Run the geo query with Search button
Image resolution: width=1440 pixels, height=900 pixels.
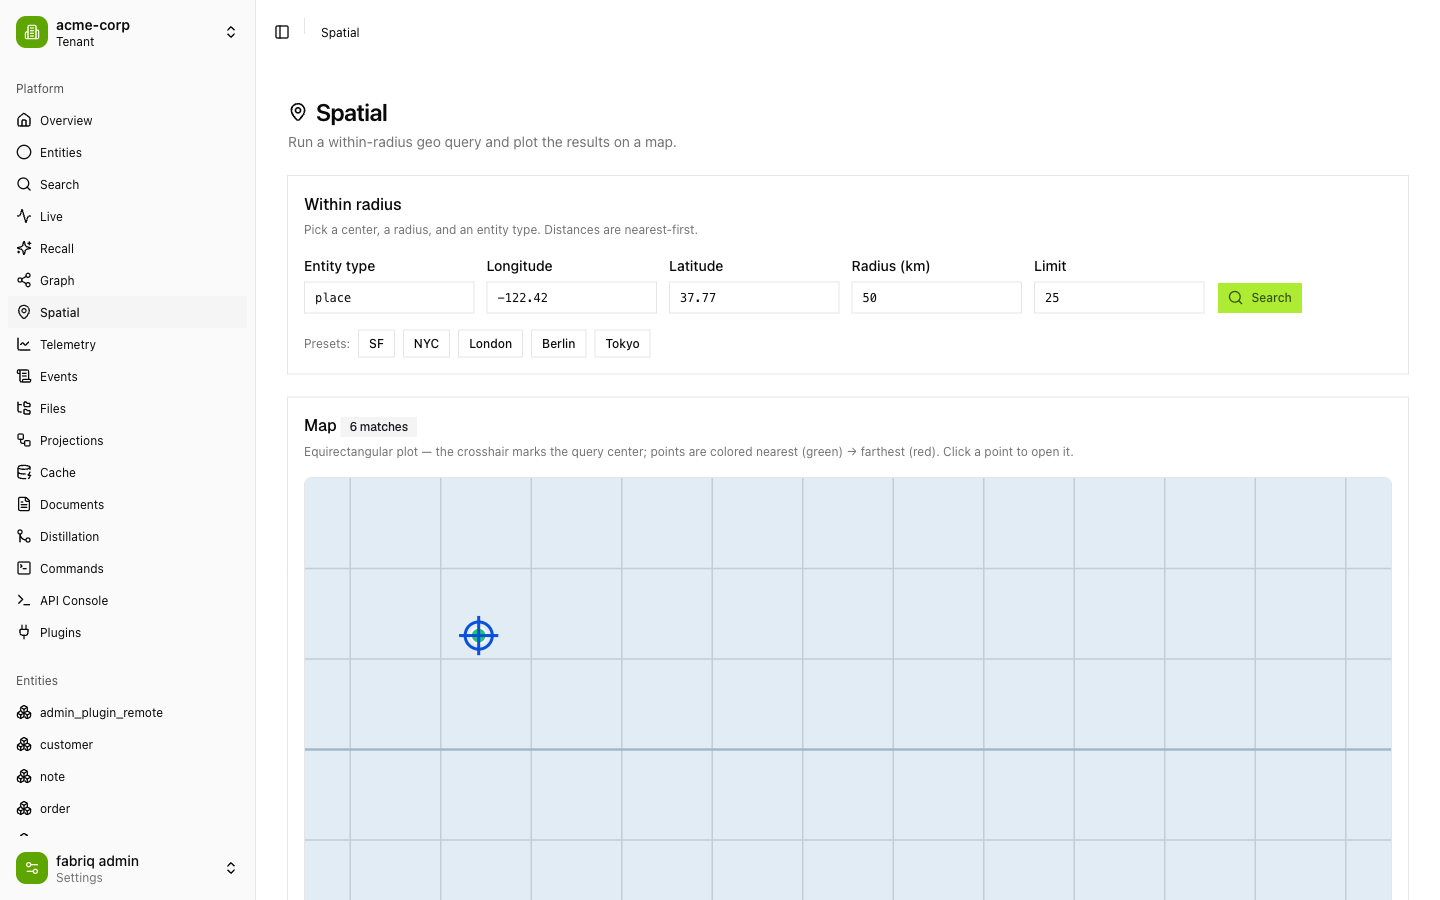[x=1259, y=298]
